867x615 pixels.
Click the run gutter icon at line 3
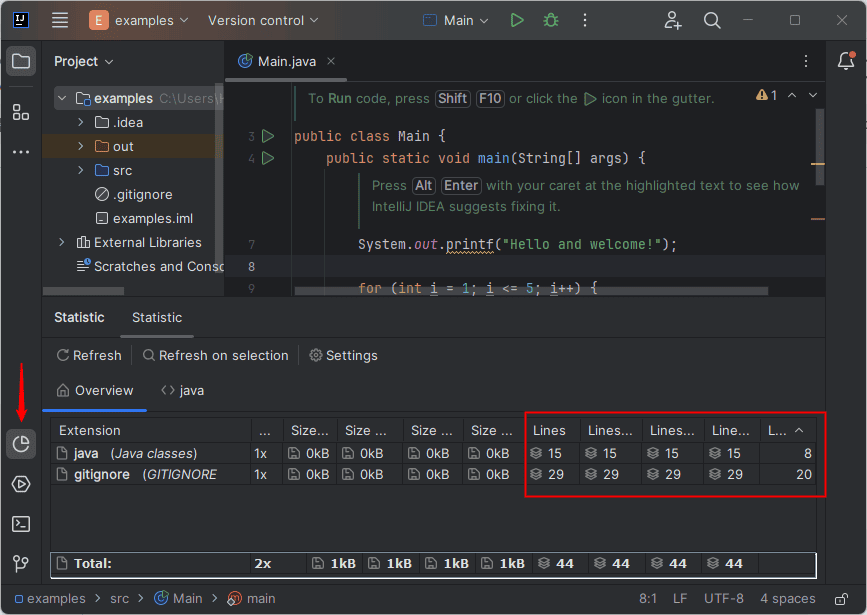pyautogui.click(x=268, y=135)
